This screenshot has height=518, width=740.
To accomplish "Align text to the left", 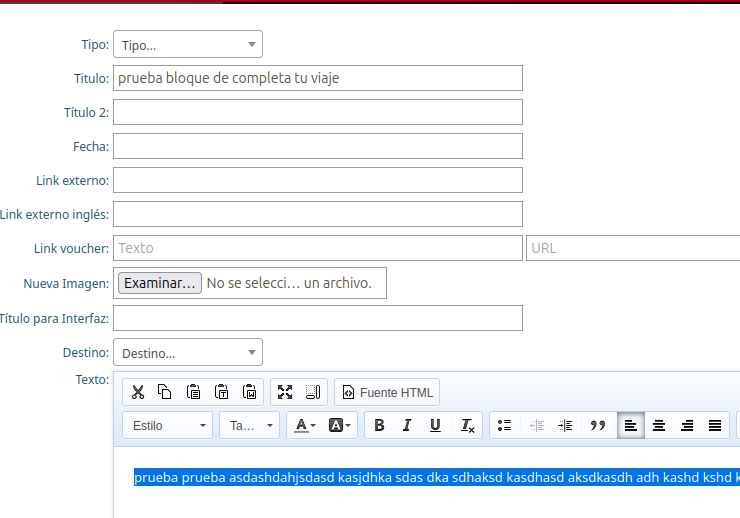I will [x=631, y=426].
